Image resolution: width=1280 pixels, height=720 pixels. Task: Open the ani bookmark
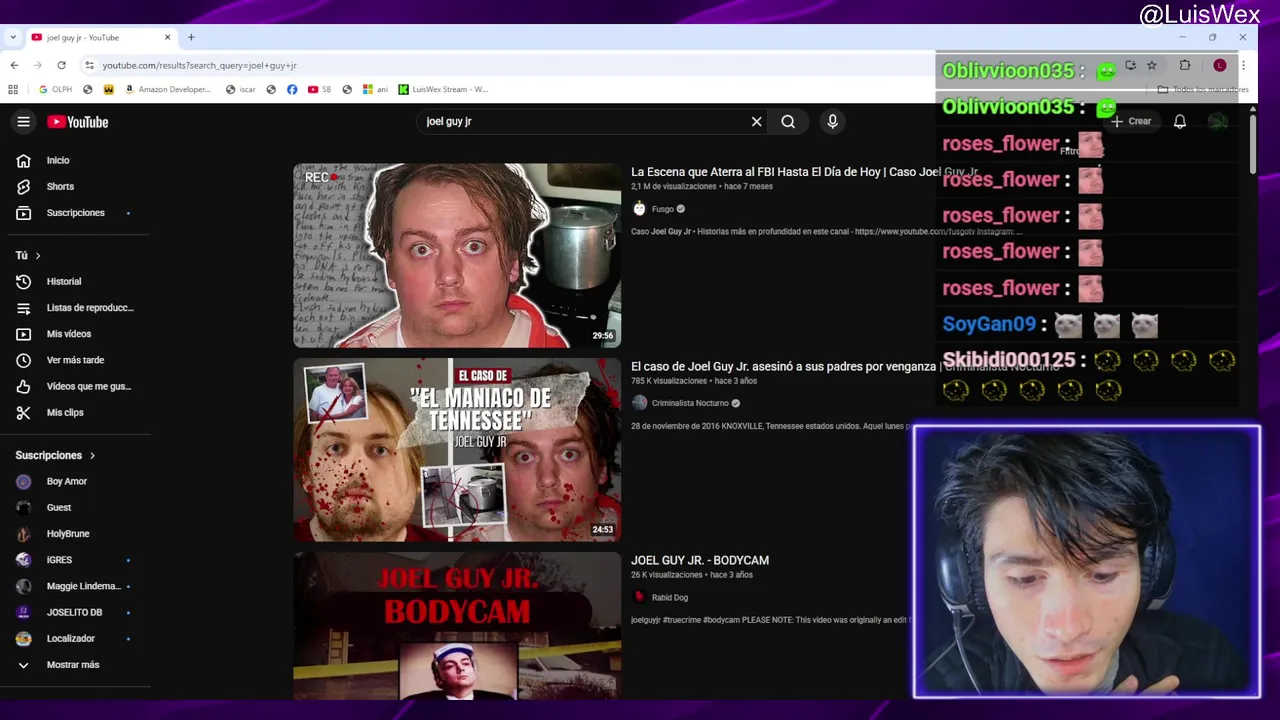coord(375,90)
